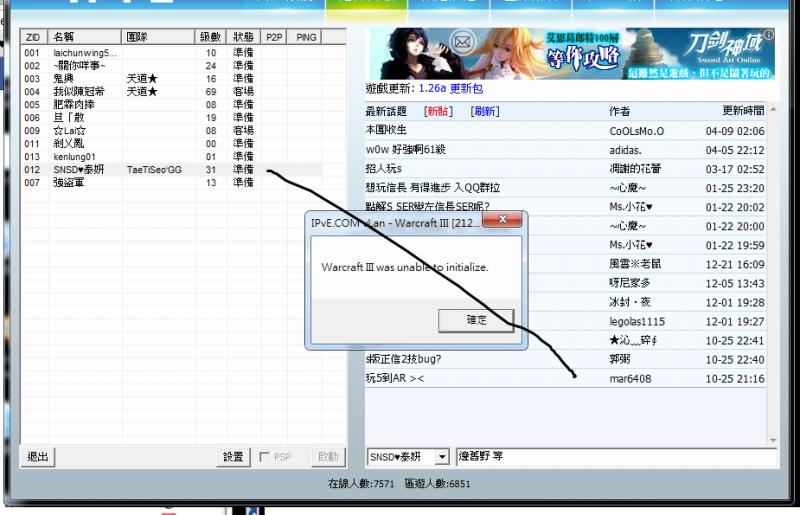This screenshot has height=515, width=800.
Task: Click the blue 刷新 refresh link
Action: pyautogui.click(x=485, y=111)
